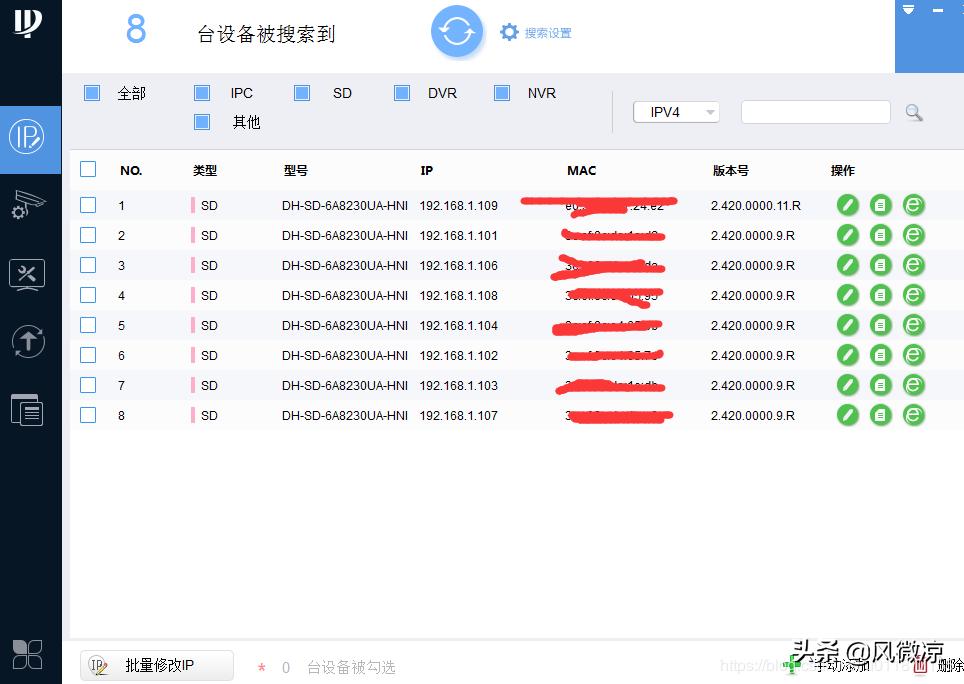The height and width of the screenshot is (684, 964).
Task: Open web browser icon for device 192.168.1.107
Action: pos(913,415)
